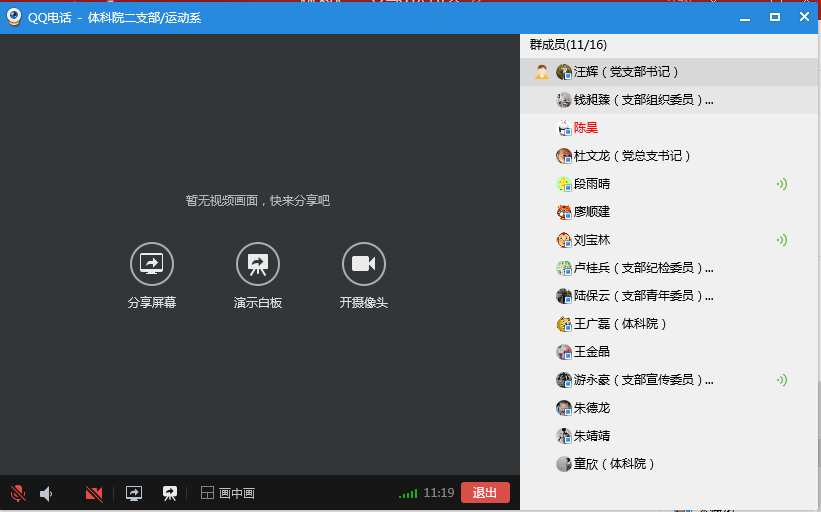Enable the disabled camera in bottom toolbar

pos(94,493)
